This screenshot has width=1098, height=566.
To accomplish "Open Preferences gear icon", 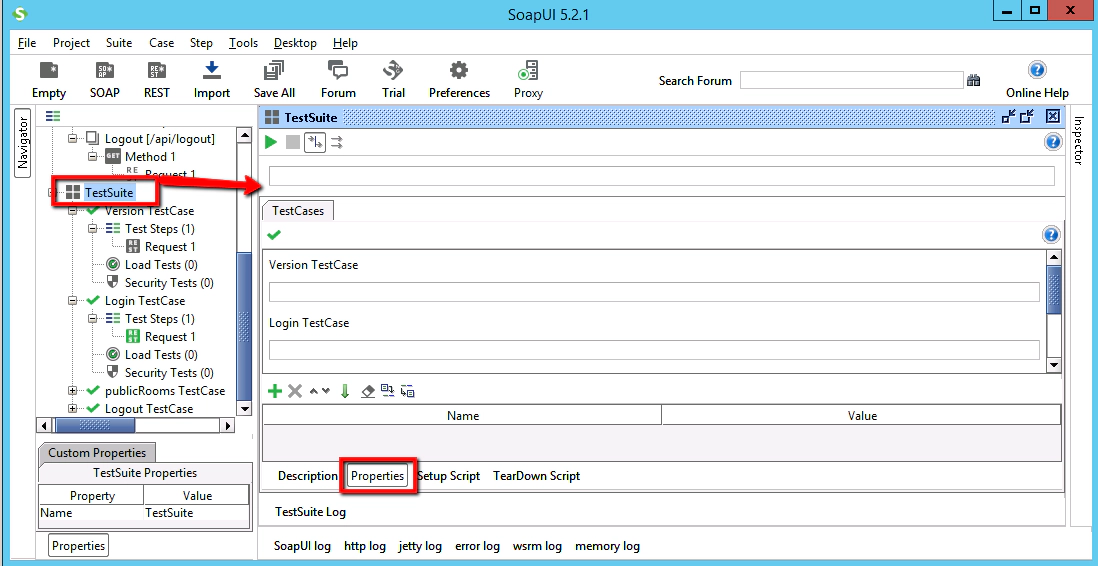I will coord(459,80).
